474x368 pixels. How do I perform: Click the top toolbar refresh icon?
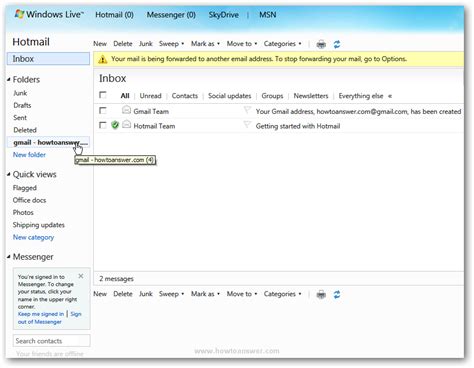[x=337, y=44]
